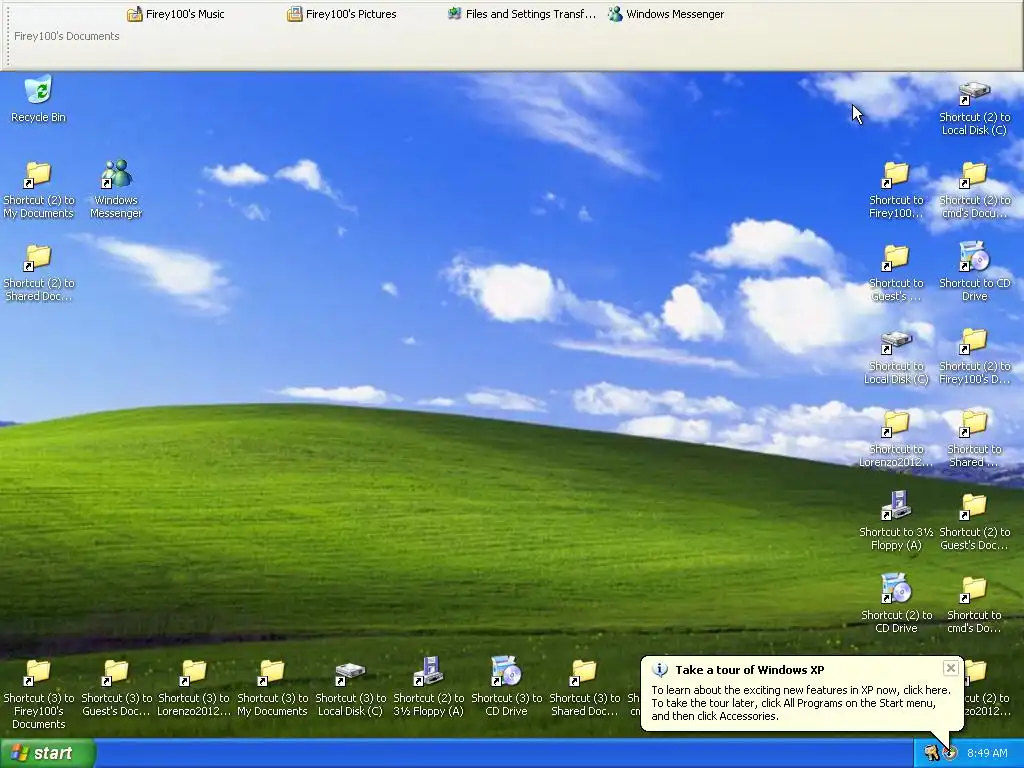Select Shortcut (2) to My Documents icon

pos(39,189)
